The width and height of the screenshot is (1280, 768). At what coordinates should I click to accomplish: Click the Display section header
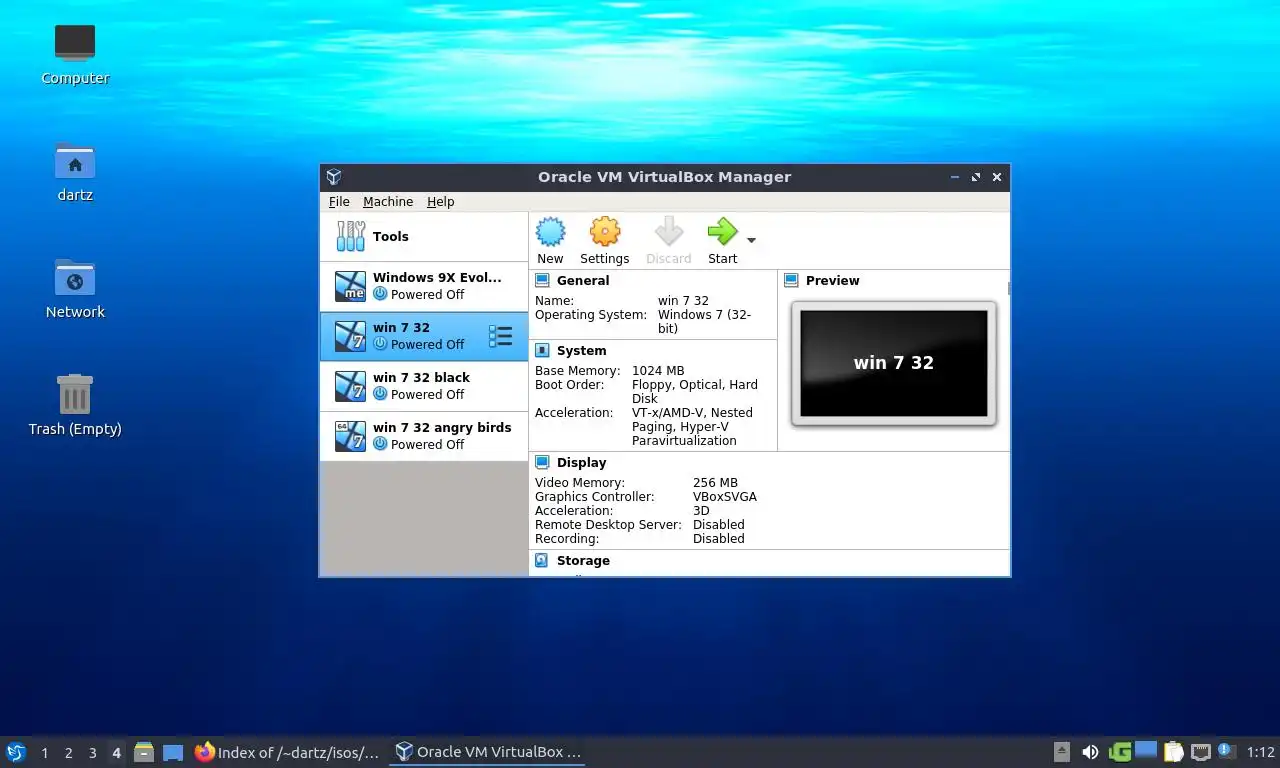(x=581, y=463)
